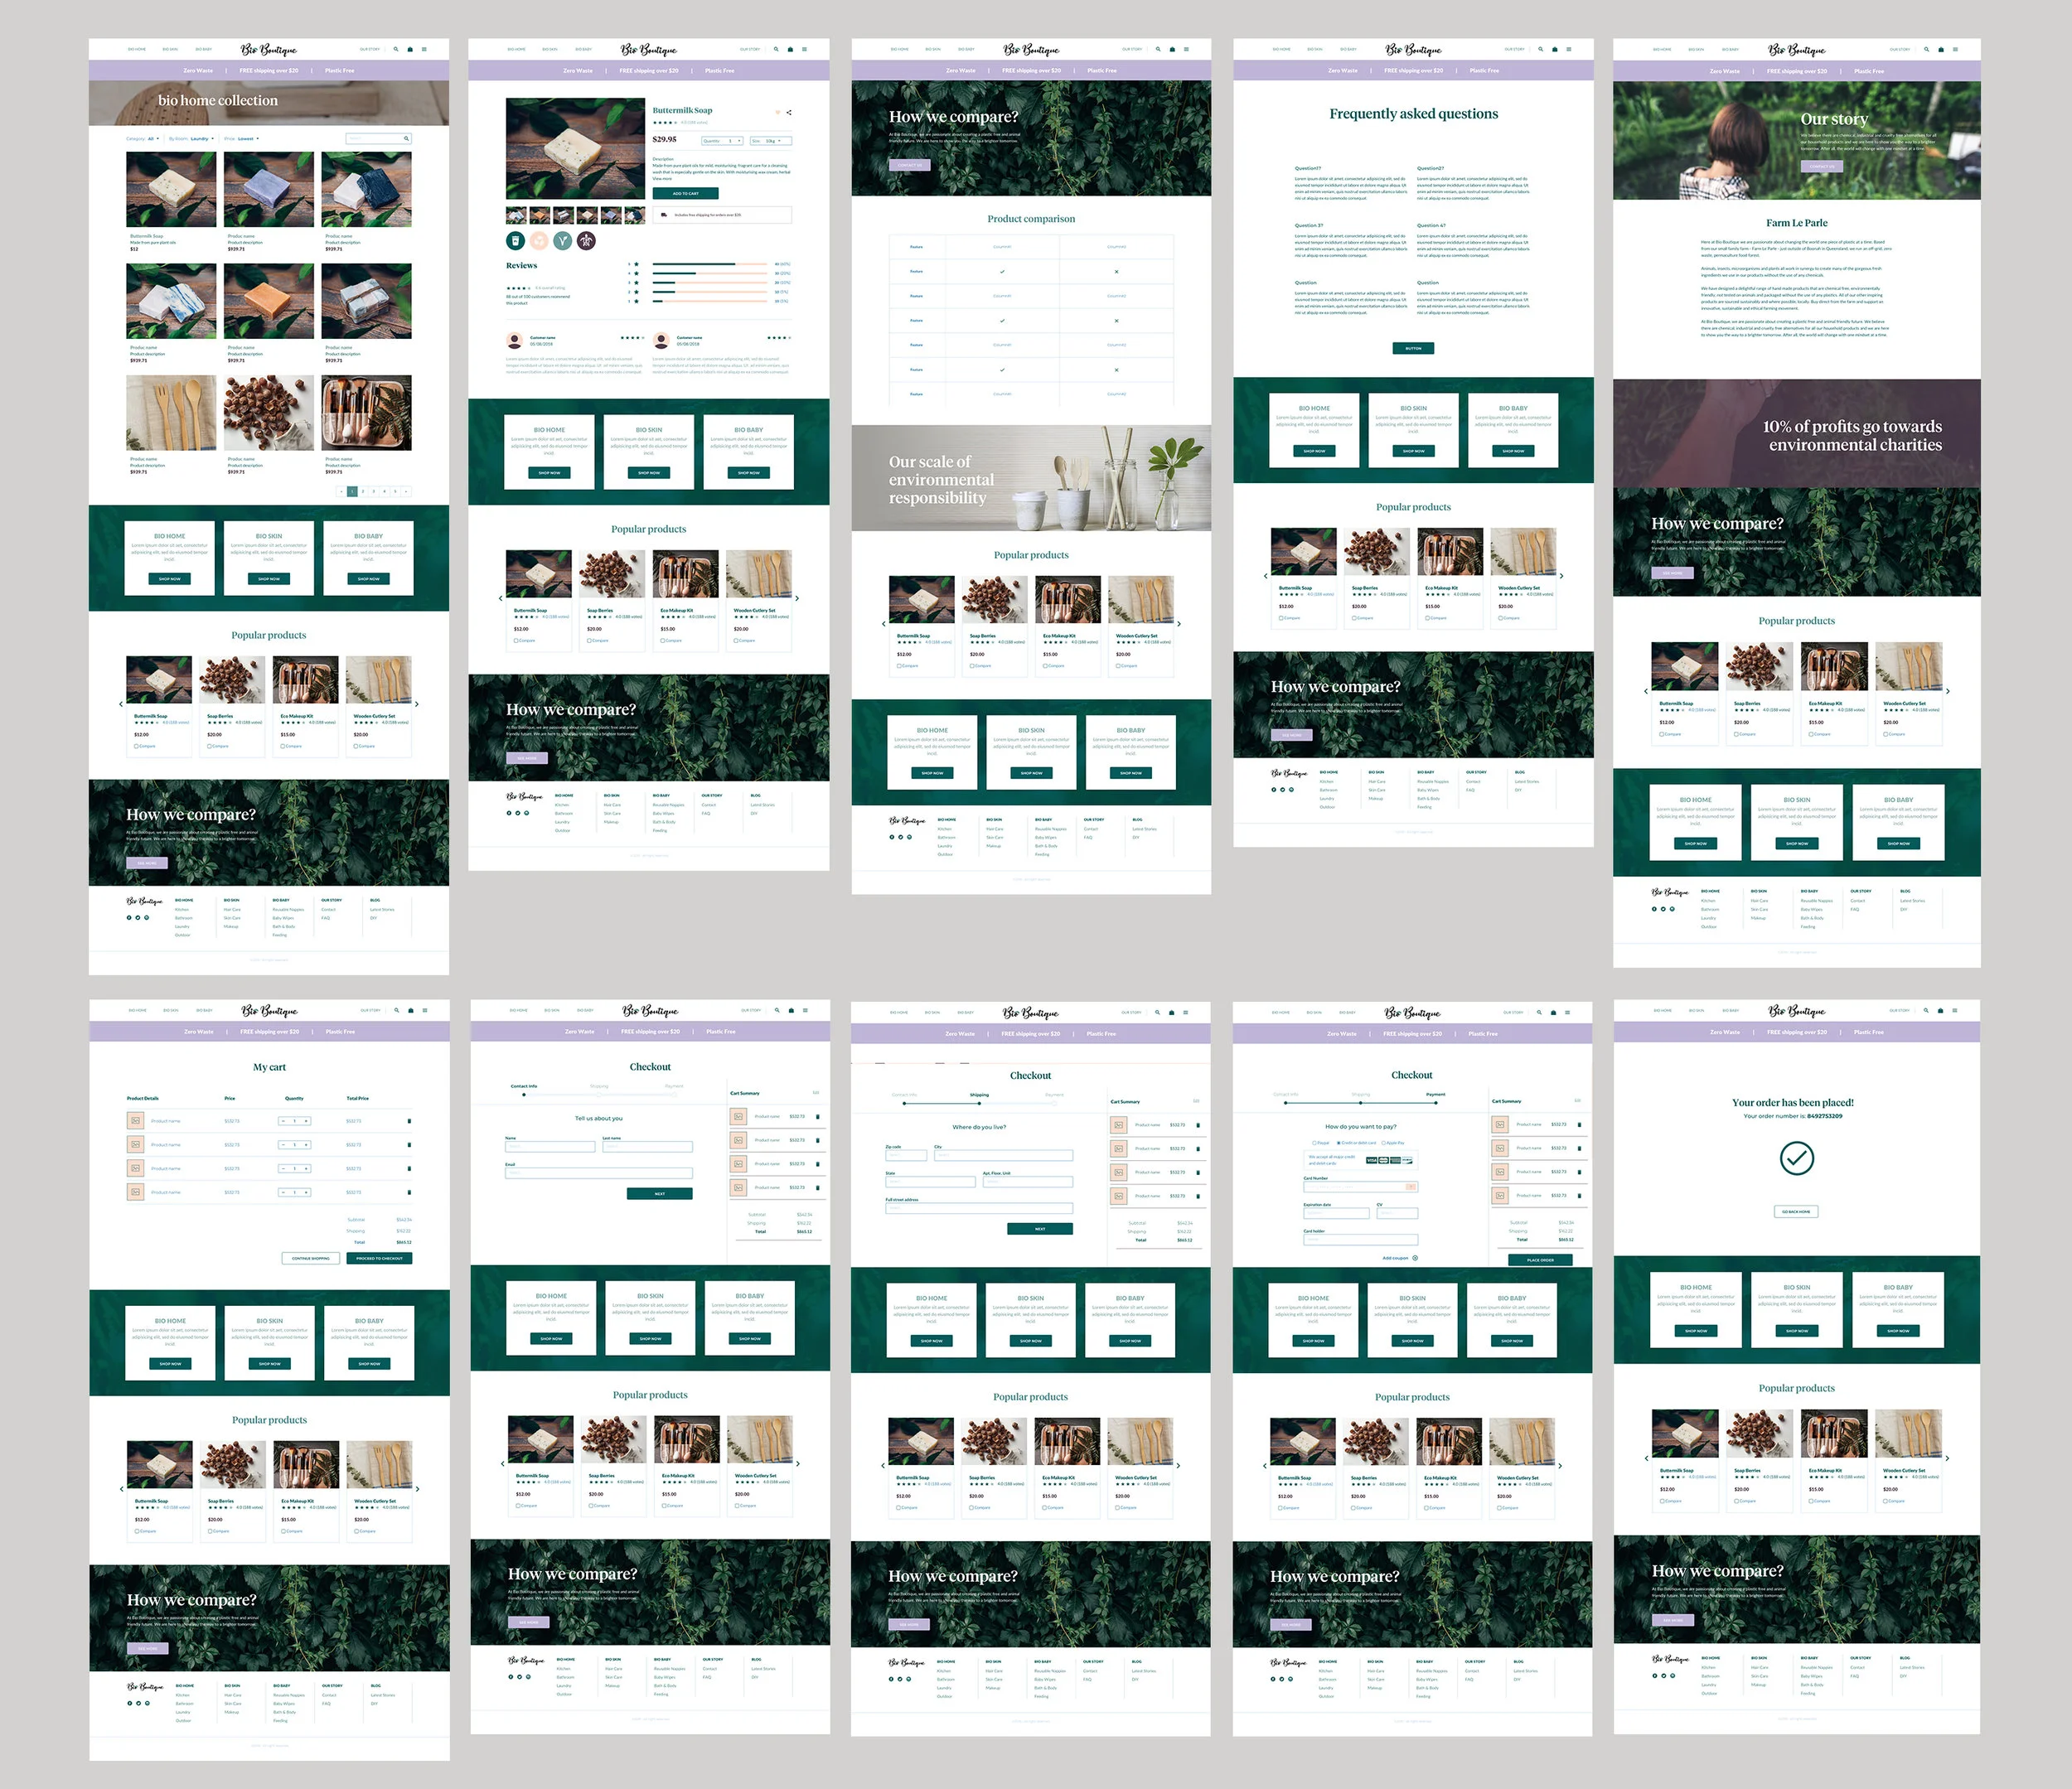Click the purple turtle badge icon

click(587, 240)
